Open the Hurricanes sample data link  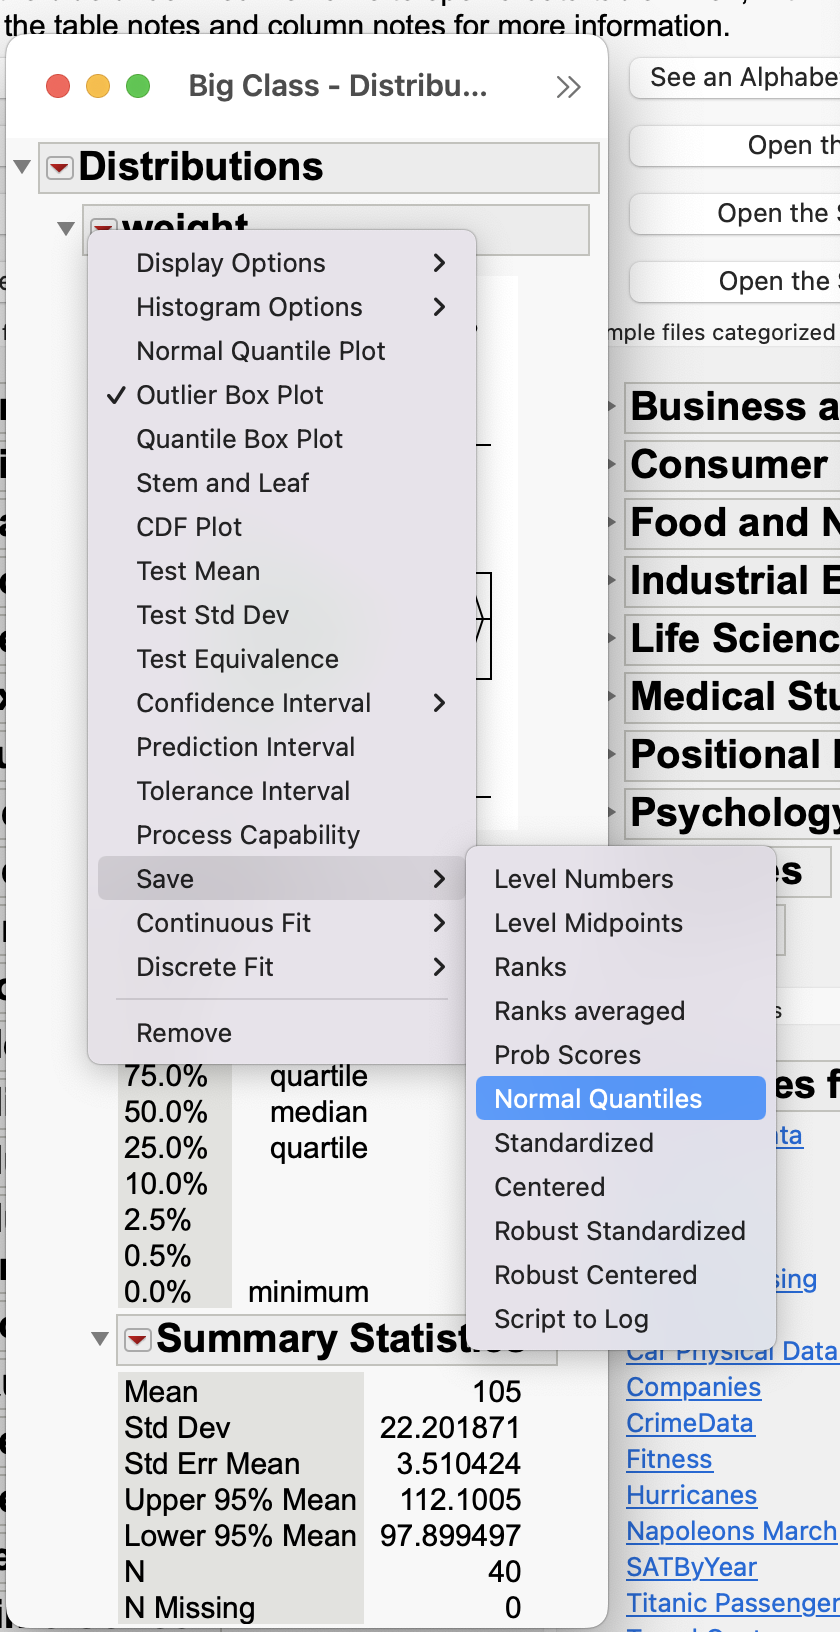[691, 1495]
